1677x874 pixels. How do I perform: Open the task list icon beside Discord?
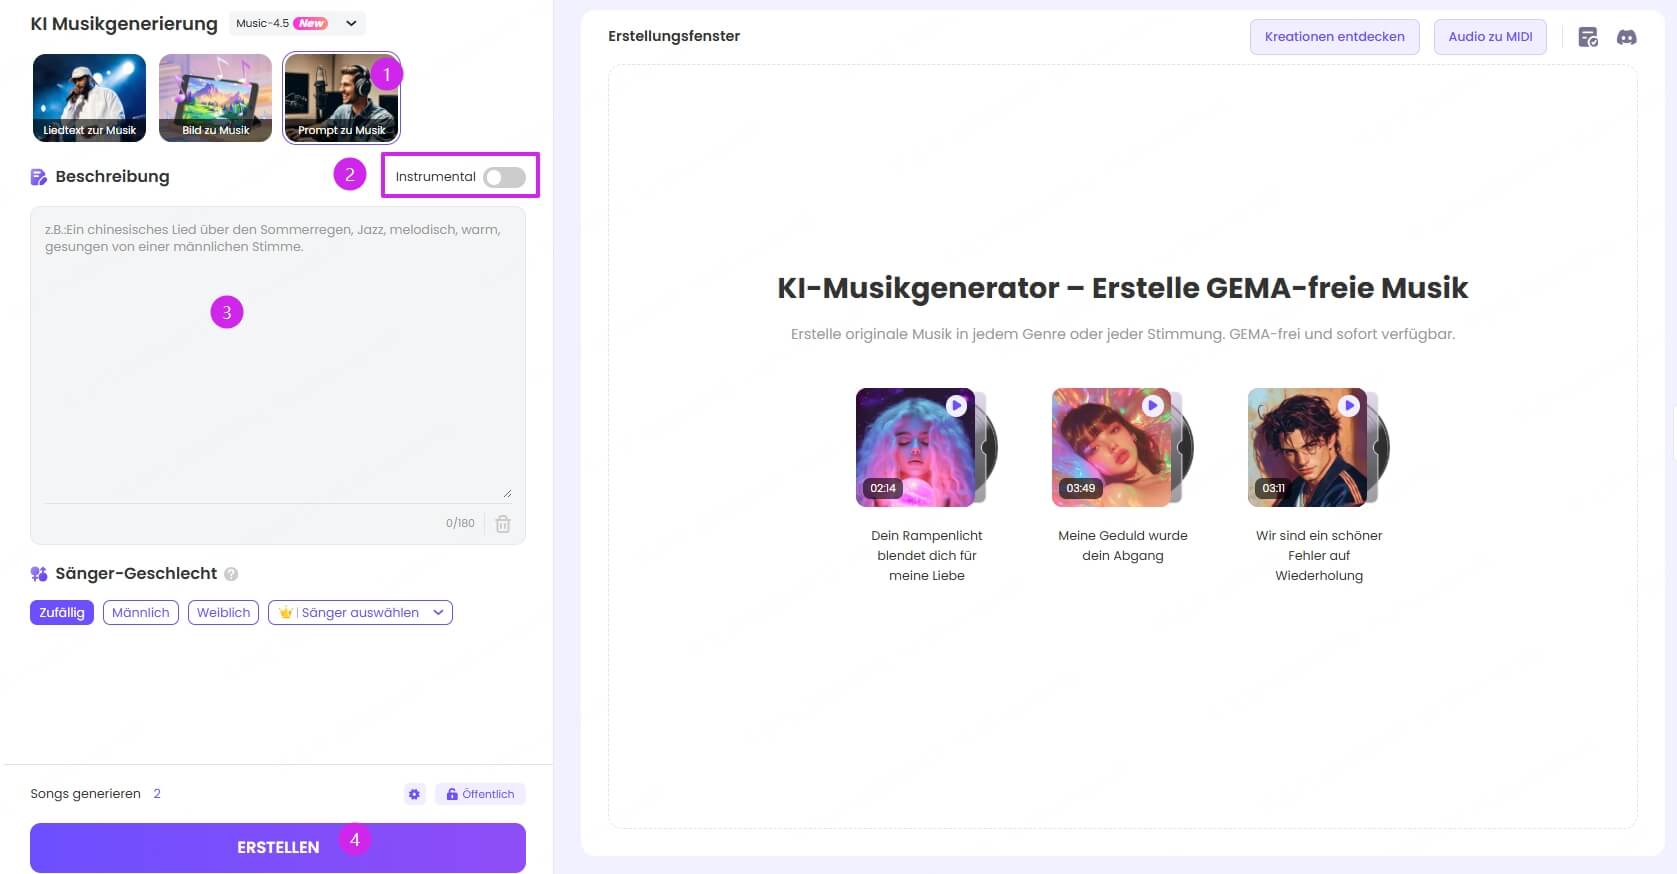click(1588, 37)
